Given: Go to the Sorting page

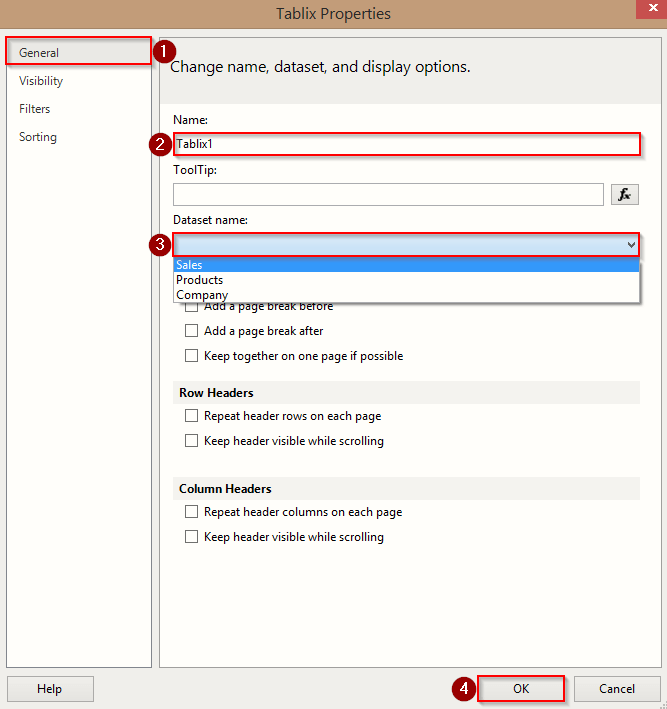Looking at the screenshot, I should (38, 137).
